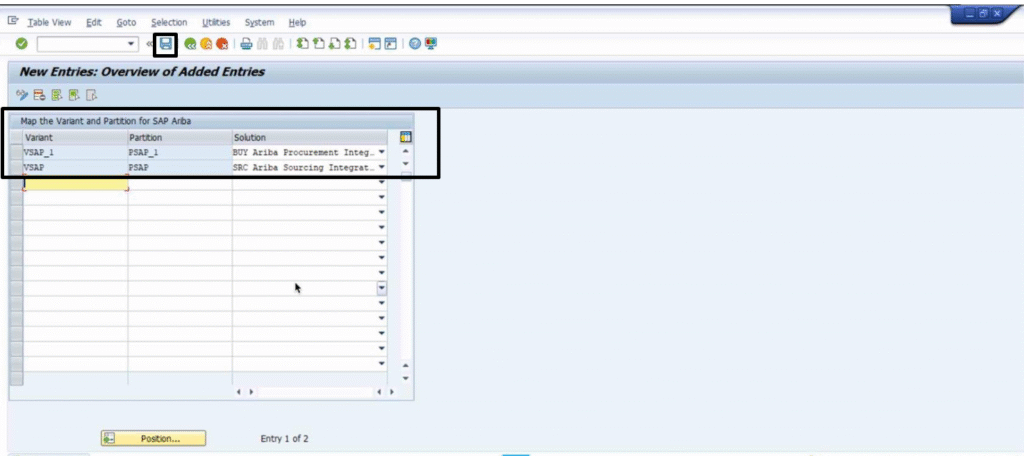Open the boxed Solution dropdown near the cursor
The width and height of the screenshot is (1024, 456).
coord(382,288)
